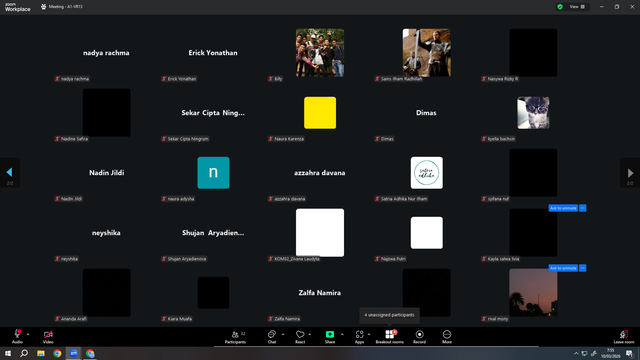Expand apps options arrow beside Apps
The height and width of the screenshot is (360, 640).
coord(369,334)
